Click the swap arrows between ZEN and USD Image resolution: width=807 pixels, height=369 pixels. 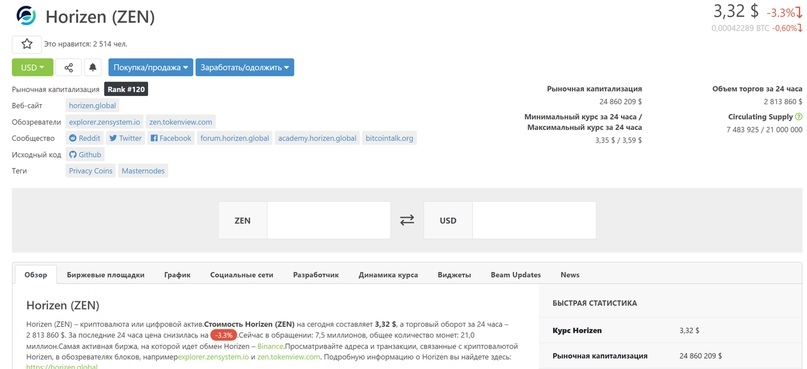[x=407, y=220]
